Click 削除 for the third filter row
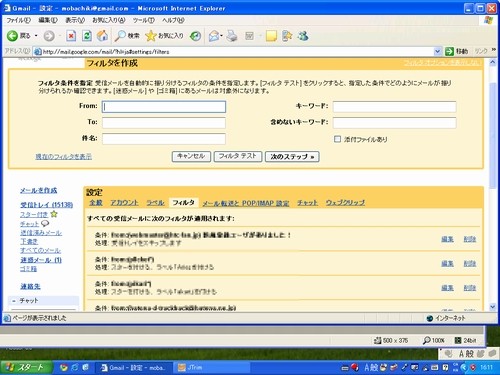The width and height of the screenshot is (500, 375). (x=470, y=288)
